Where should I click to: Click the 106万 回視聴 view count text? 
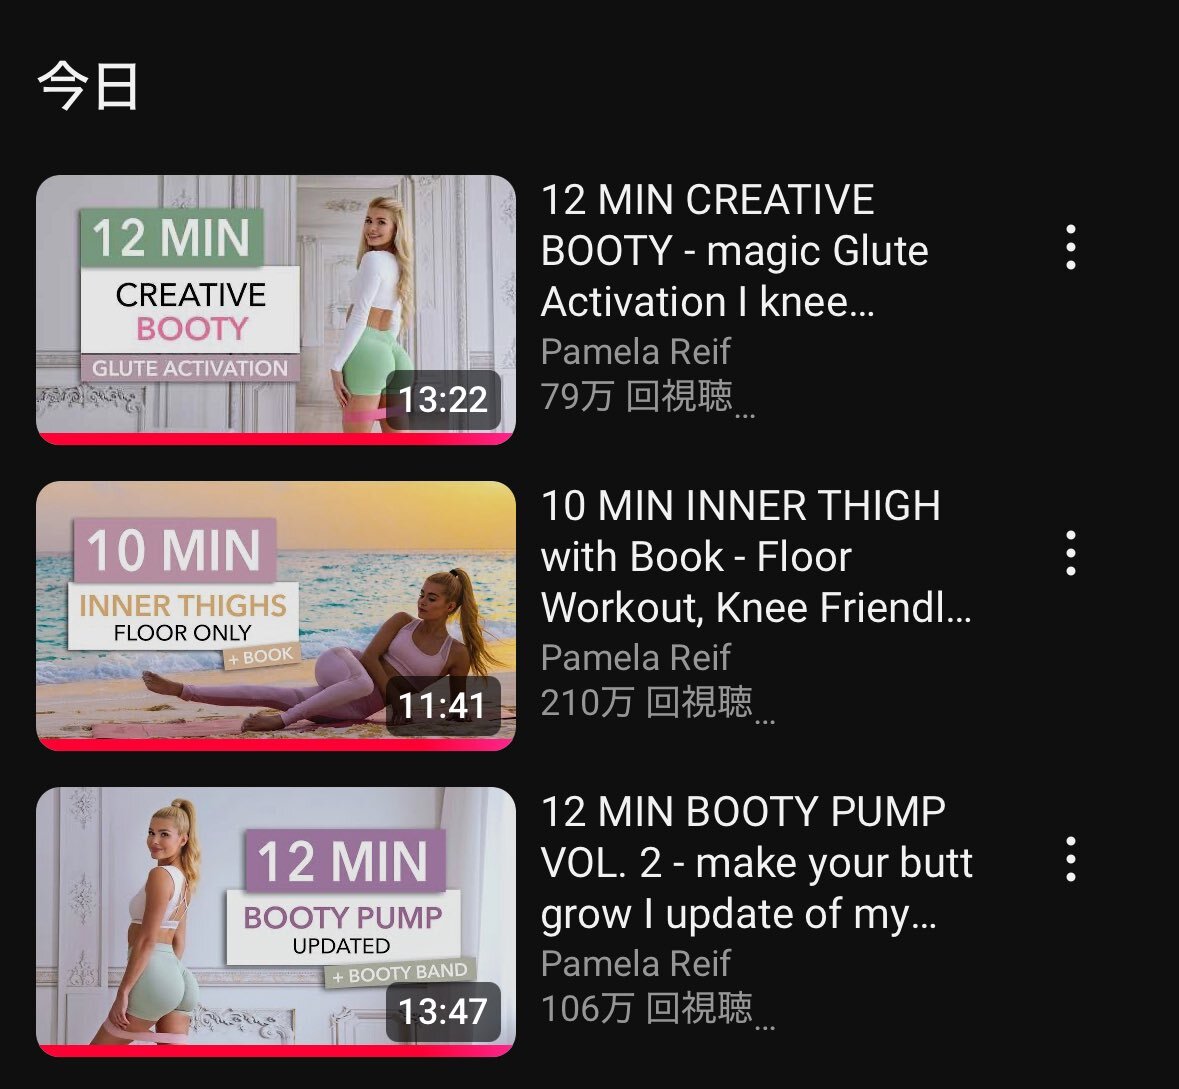(x=647, y=1009)
